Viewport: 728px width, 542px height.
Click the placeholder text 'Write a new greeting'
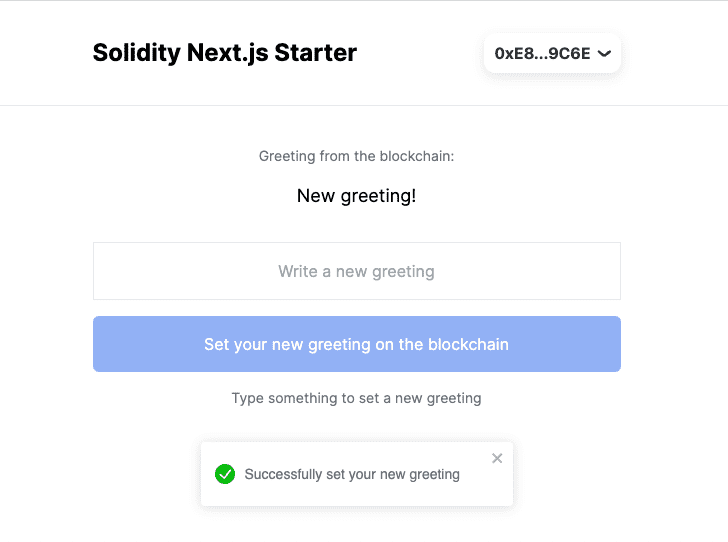357,271
